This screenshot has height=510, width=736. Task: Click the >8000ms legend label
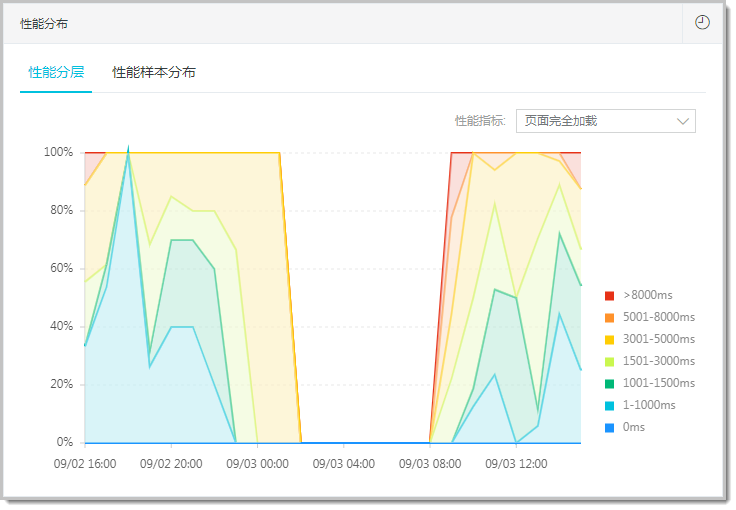648,295
